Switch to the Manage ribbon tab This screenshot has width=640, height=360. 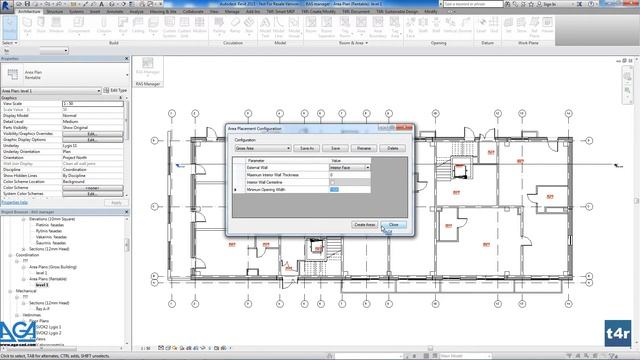(232, 11)
